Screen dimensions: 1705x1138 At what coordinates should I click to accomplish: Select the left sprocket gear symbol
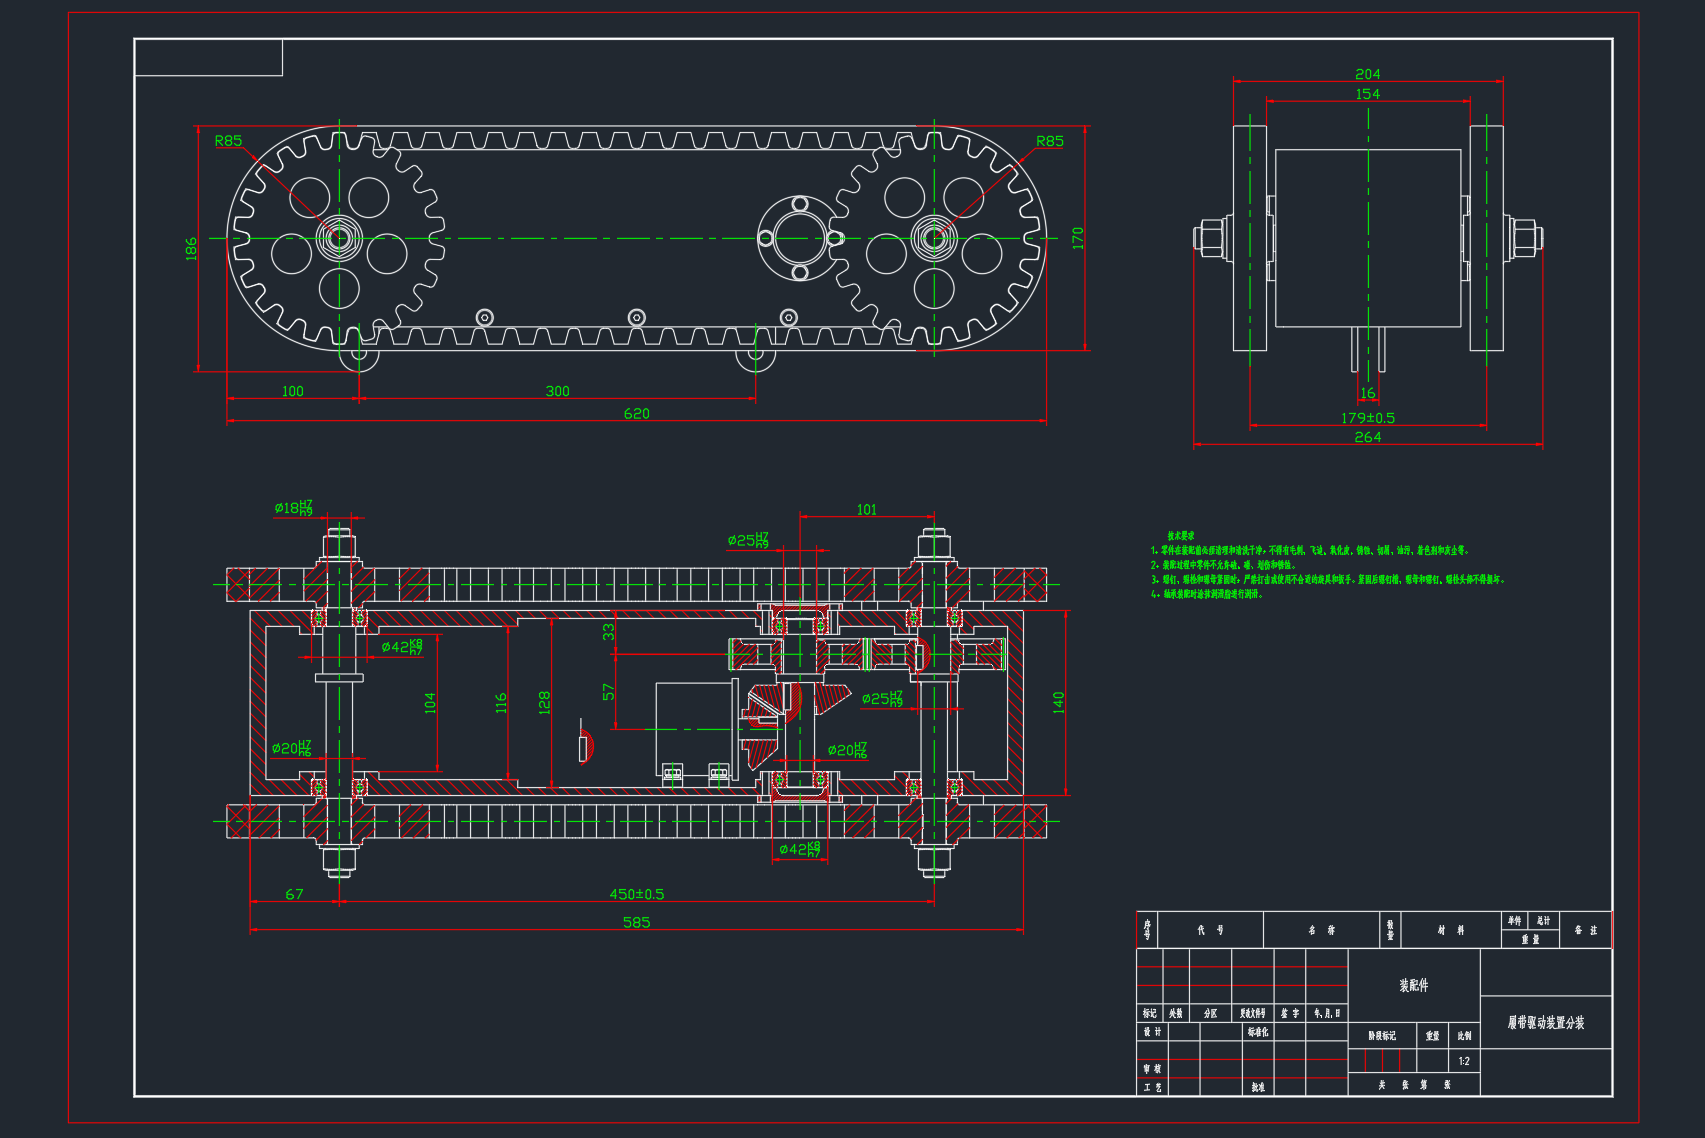[341, 238]
